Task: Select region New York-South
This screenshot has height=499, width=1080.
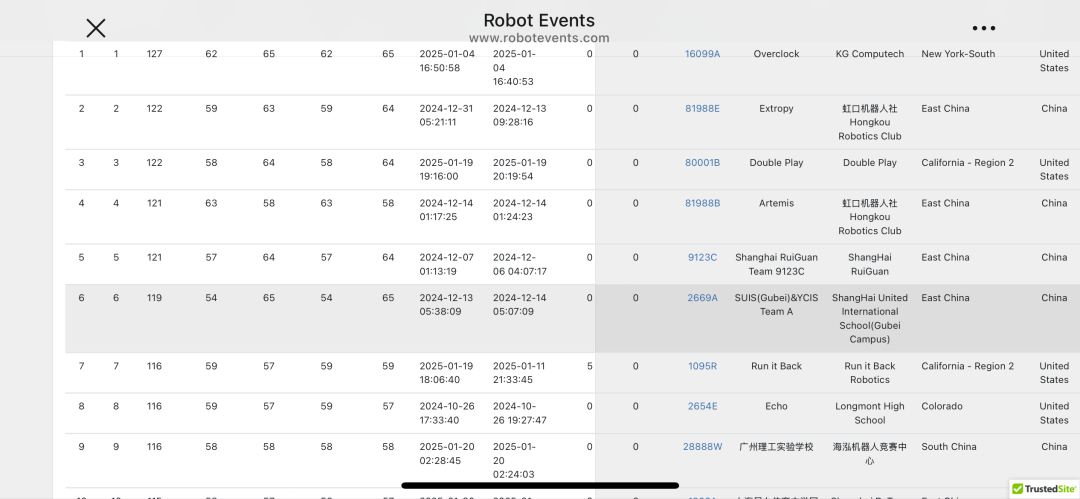Action: coord(958,54)
